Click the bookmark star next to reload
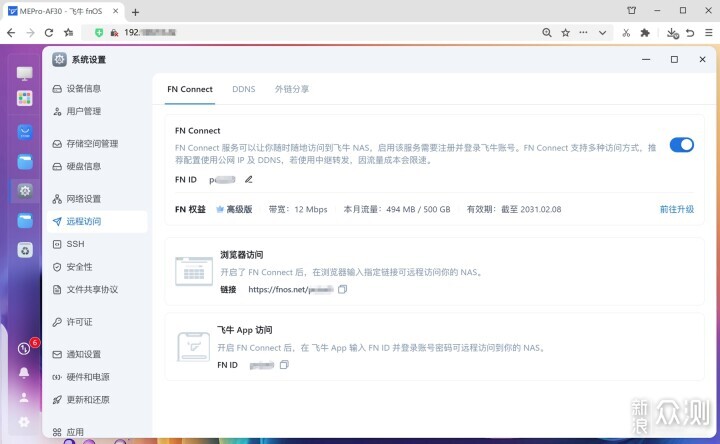 [68, 33]
